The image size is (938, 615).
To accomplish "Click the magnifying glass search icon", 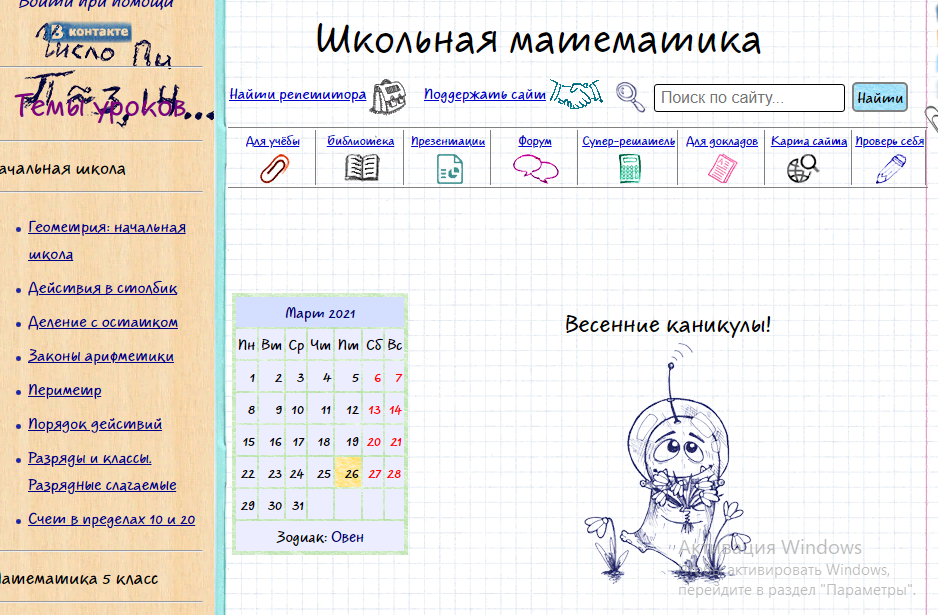I will [x=630, y=96].
